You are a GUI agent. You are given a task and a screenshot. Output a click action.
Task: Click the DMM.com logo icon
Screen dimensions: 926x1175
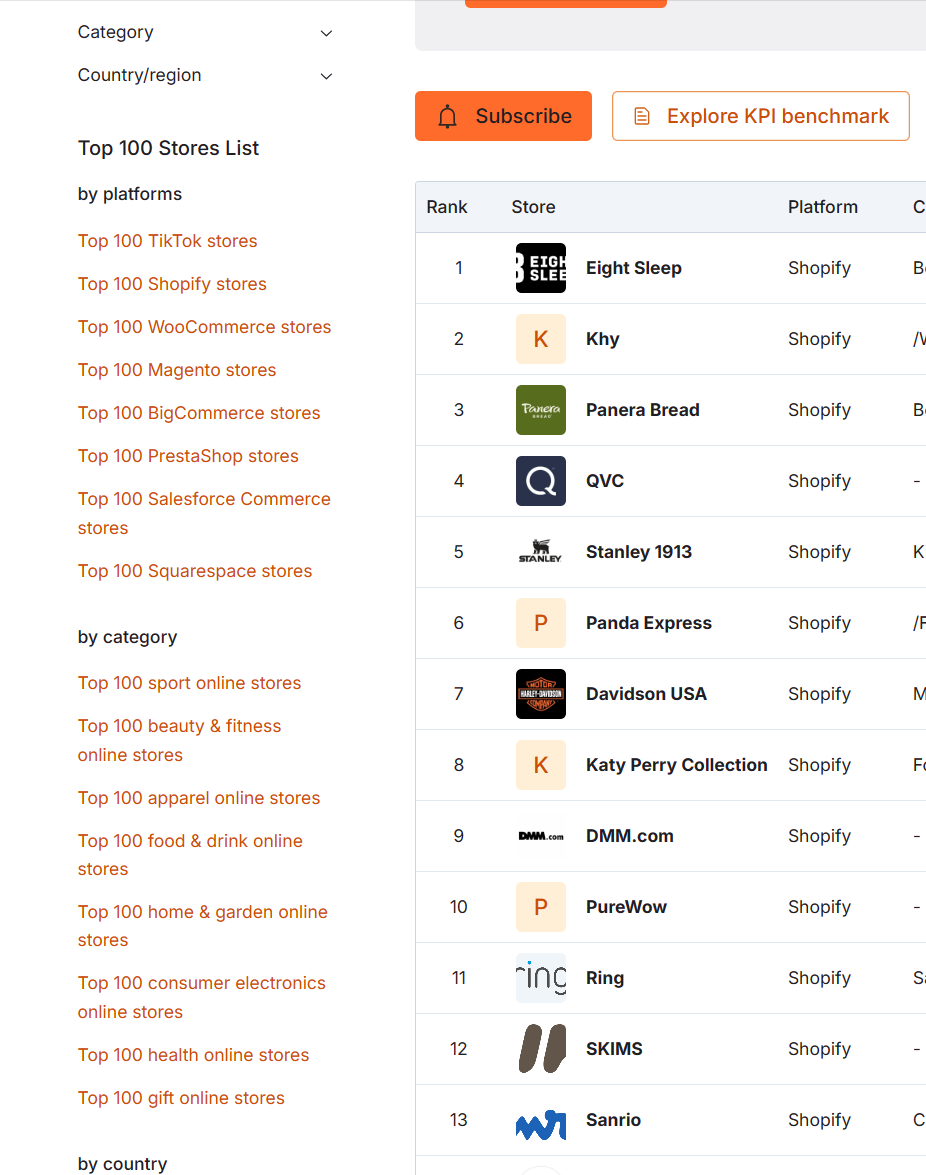(x=541, y=836)
